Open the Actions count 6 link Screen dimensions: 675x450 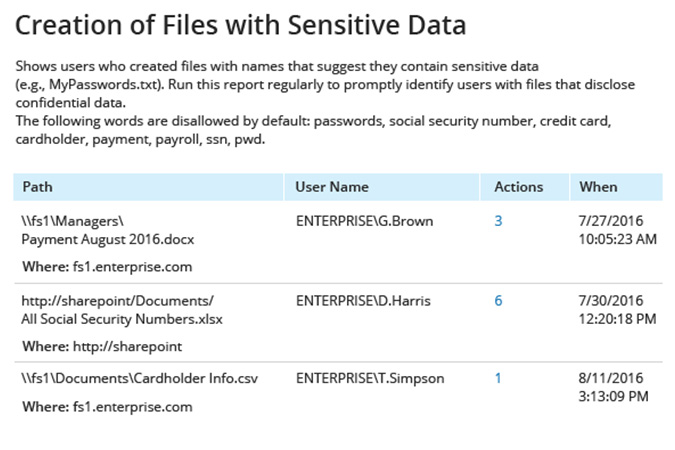498,301
